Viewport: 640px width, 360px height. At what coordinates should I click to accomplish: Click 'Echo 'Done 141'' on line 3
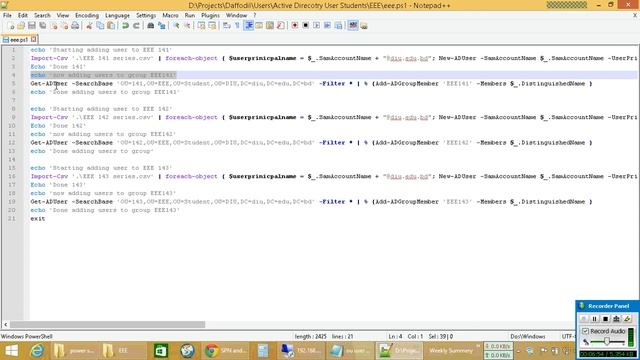58,67
